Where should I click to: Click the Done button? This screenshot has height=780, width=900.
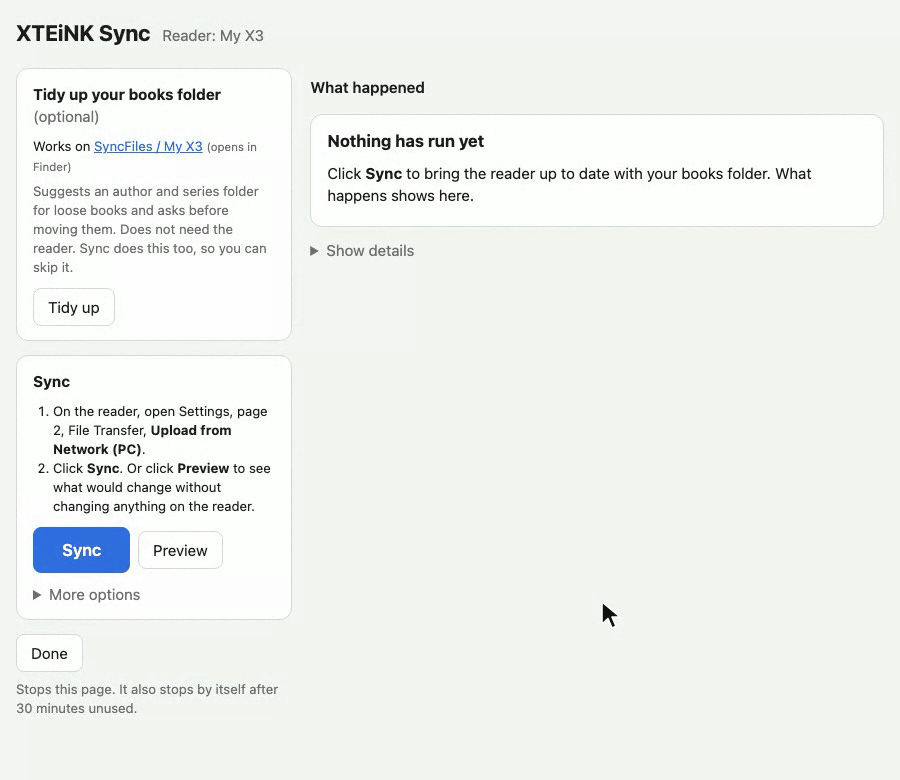pyautogui.click(x=49, y=653)
